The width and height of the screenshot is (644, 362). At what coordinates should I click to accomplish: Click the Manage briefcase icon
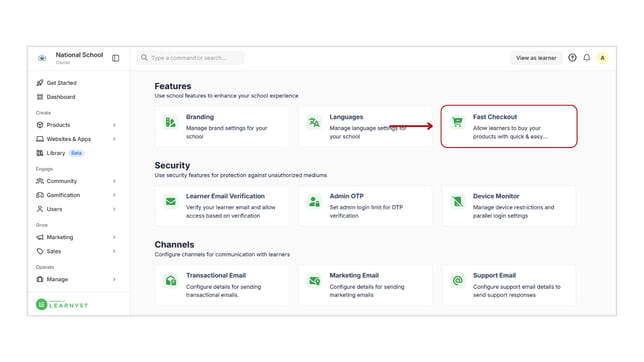40,279
